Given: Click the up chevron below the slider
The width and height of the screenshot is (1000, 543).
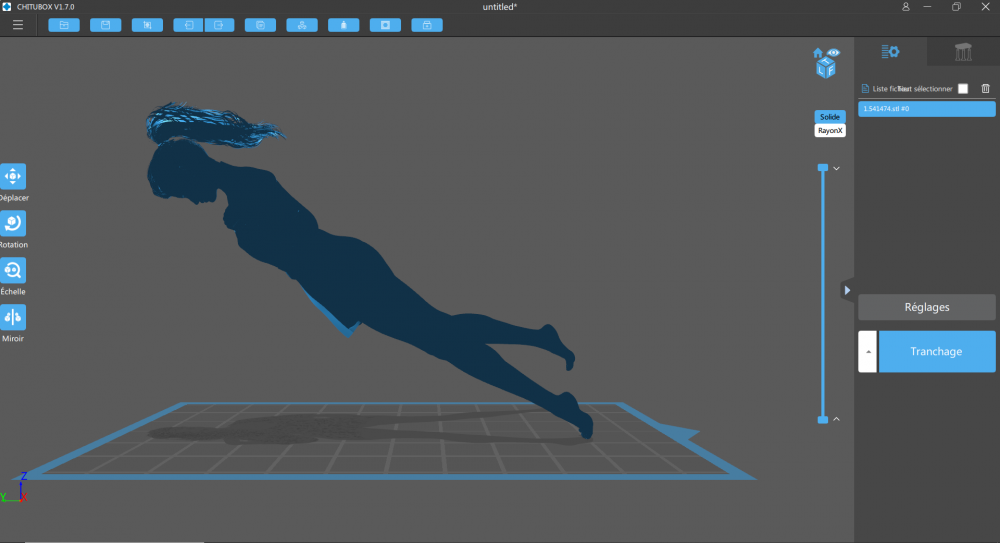Looking at the screenshot, I should click(836, 419).
